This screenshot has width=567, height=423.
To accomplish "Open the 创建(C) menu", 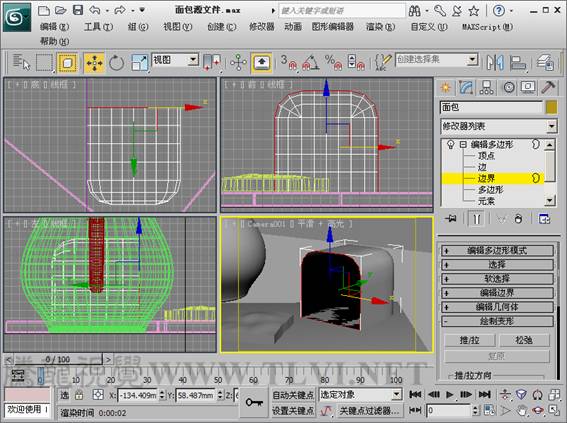I will point(222,27).
